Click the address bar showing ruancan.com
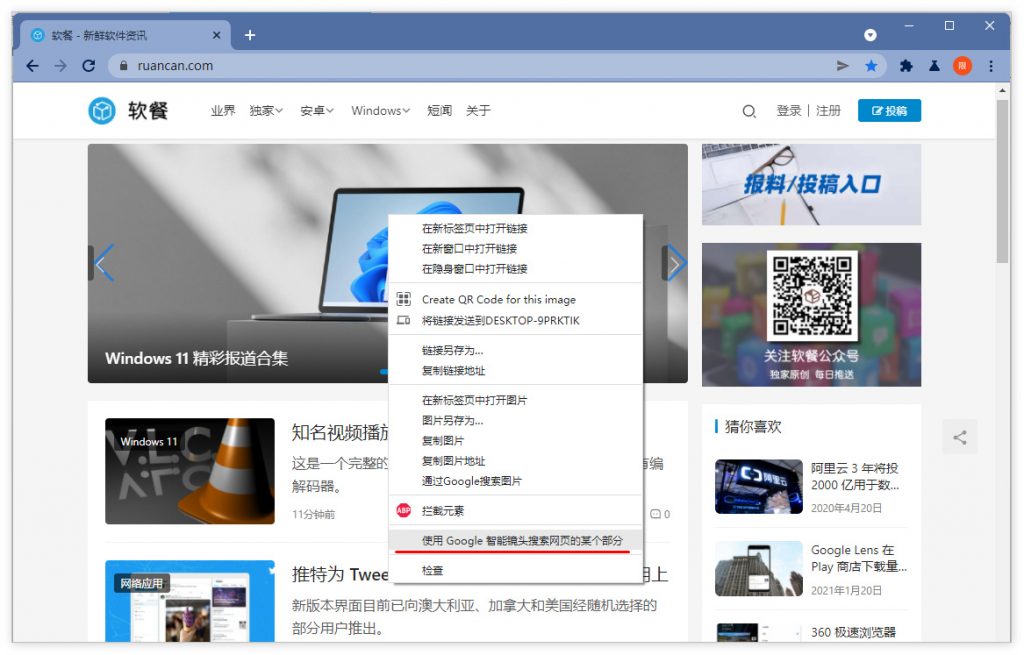 [470, 66]
